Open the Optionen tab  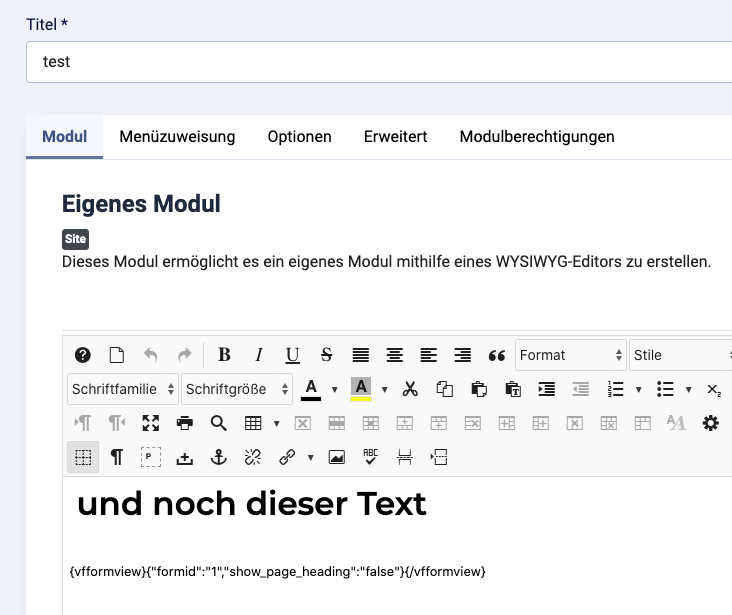(x=300, y=137)
